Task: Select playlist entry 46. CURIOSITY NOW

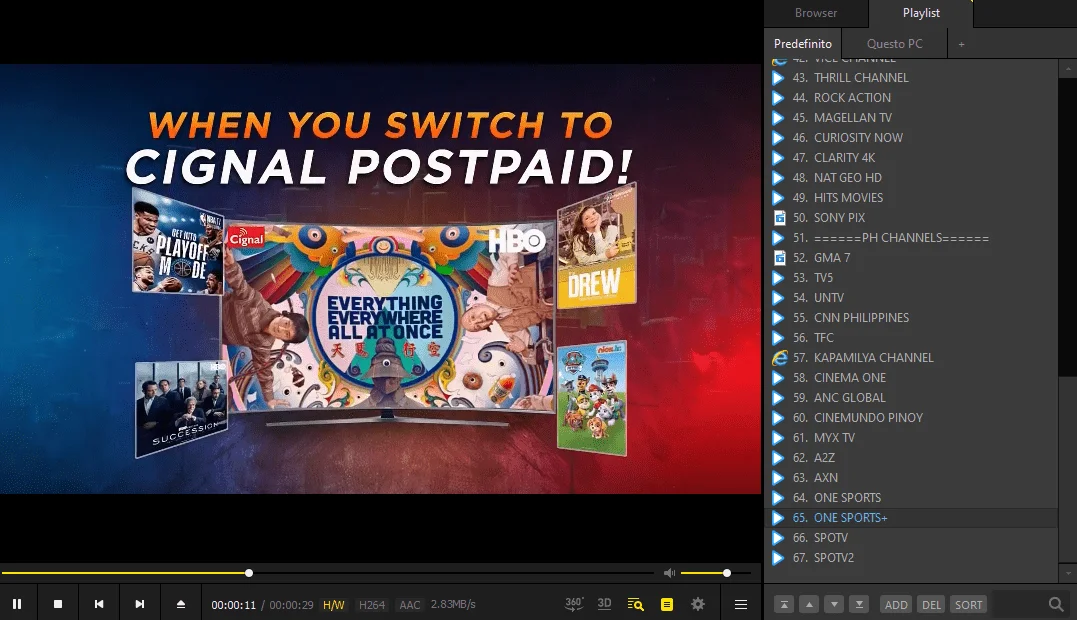Action: (911, 137)
